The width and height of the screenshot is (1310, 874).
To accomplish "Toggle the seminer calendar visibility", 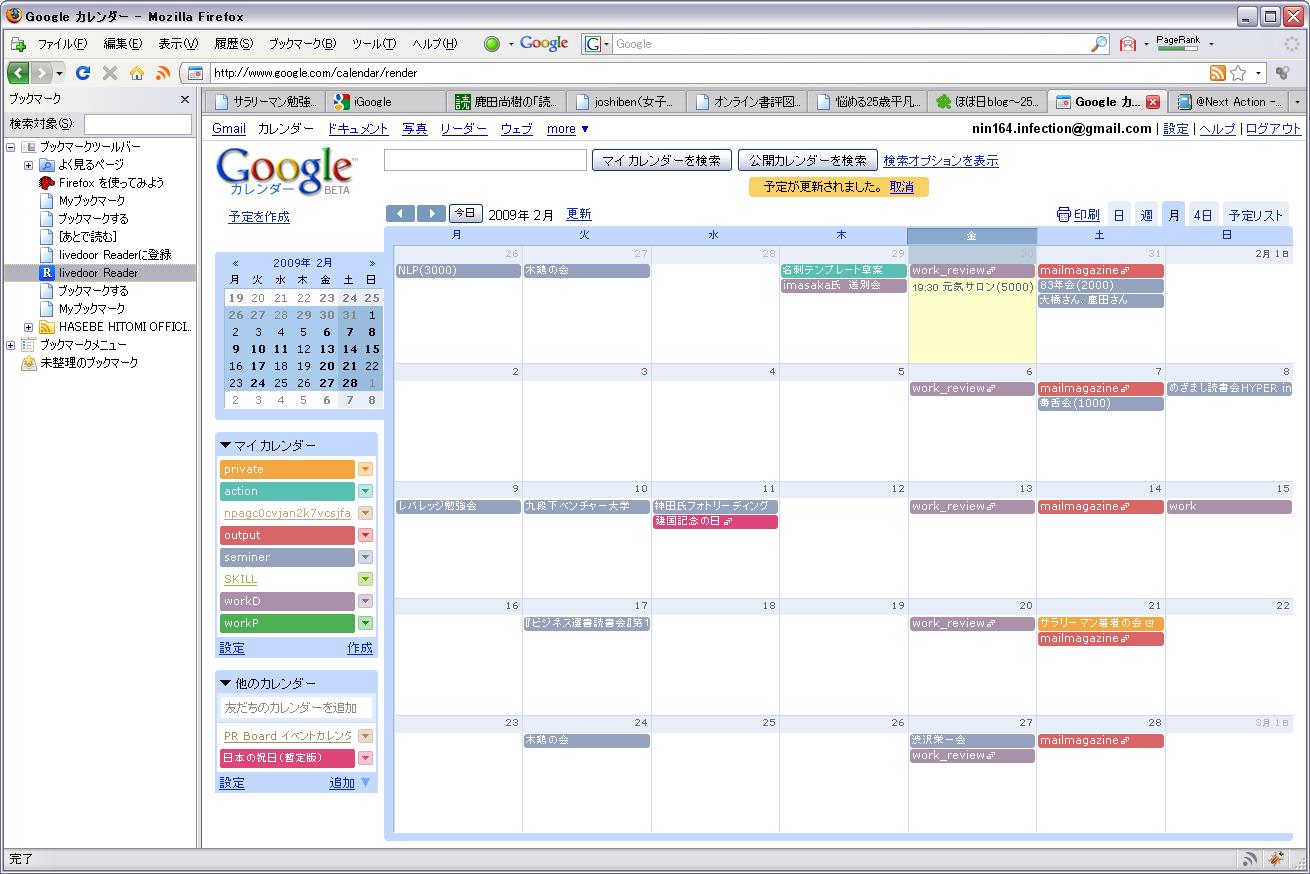I will pyautogui.click(x=287, y=557).
